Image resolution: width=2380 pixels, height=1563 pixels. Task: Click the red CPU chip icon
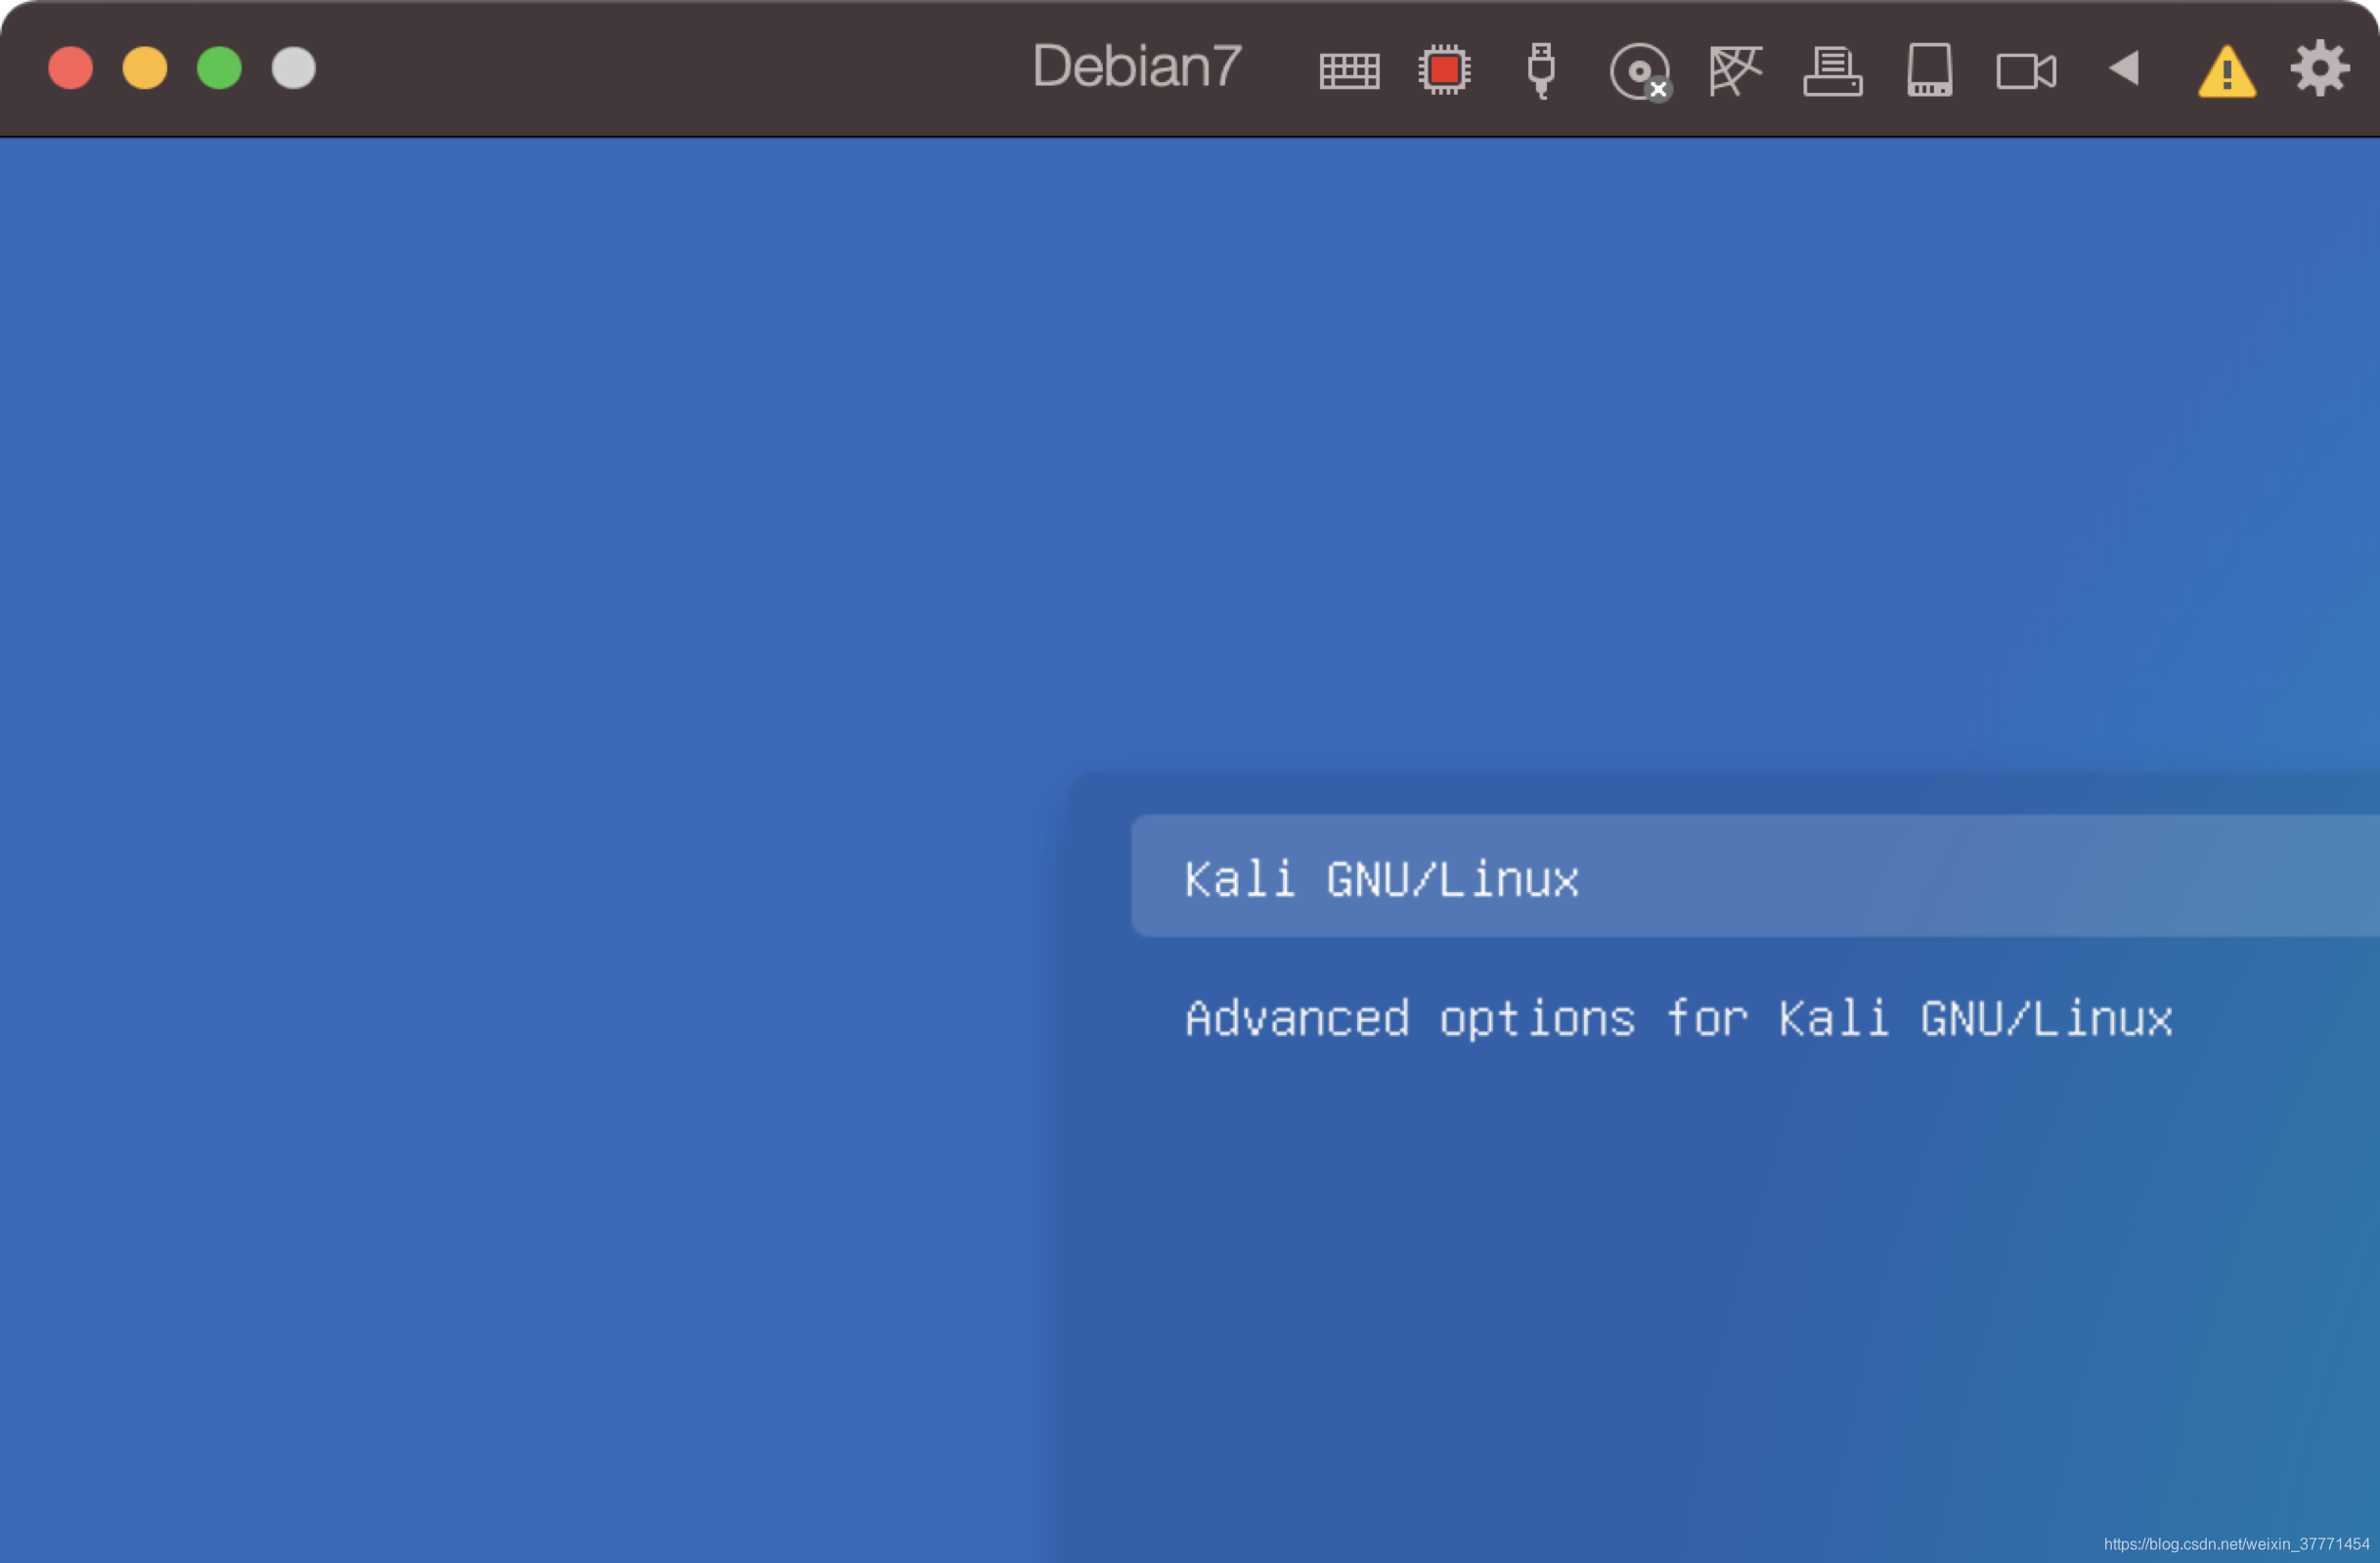click(1444, 70)
